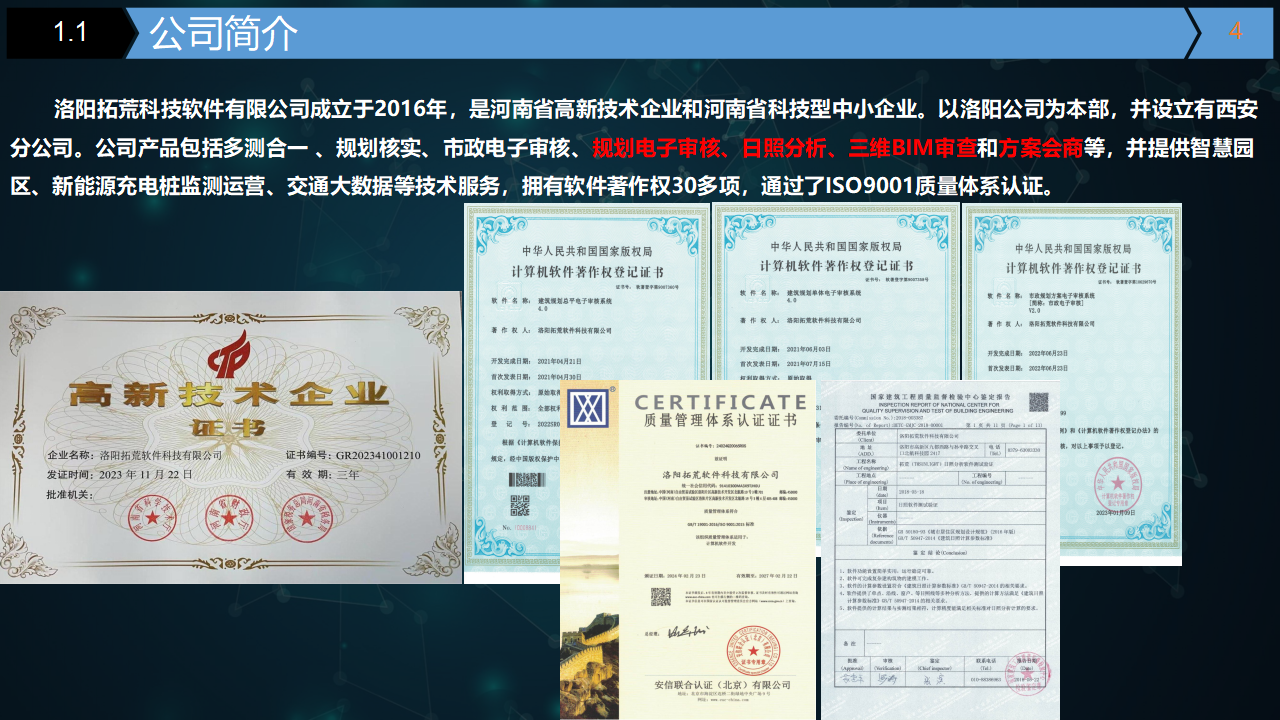Click the page number 4
Screen dimensions: 1280x720
[1235, 31]
